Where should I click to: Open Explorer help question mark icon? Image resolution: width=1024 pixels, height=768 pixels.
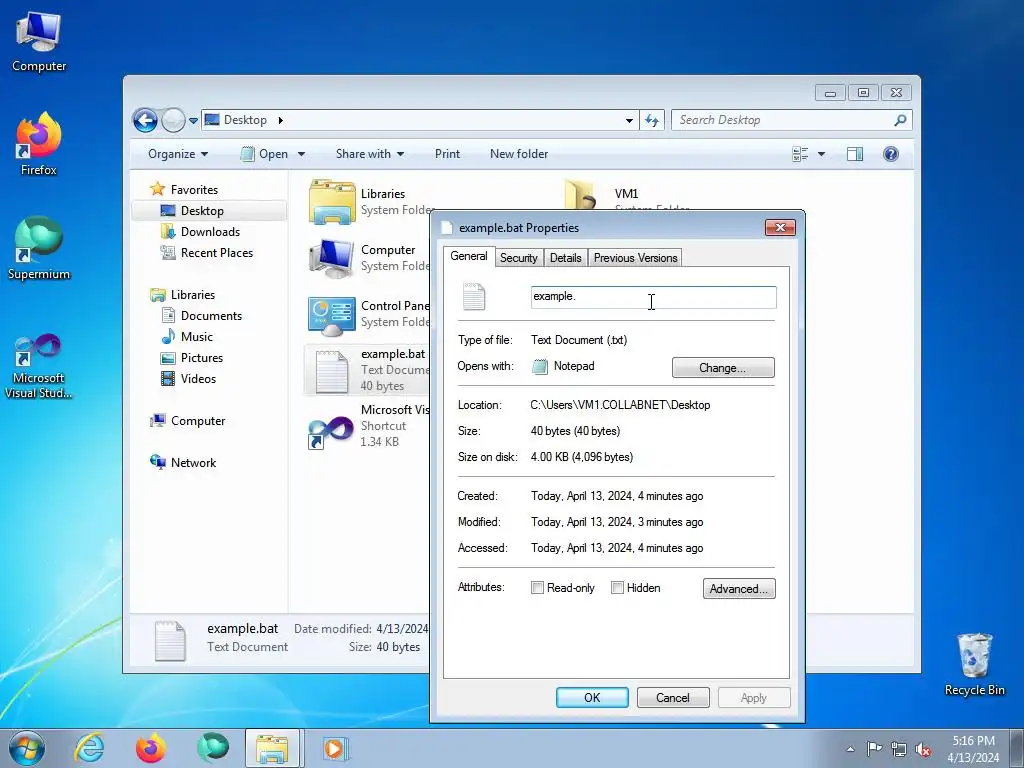(891, 154)
